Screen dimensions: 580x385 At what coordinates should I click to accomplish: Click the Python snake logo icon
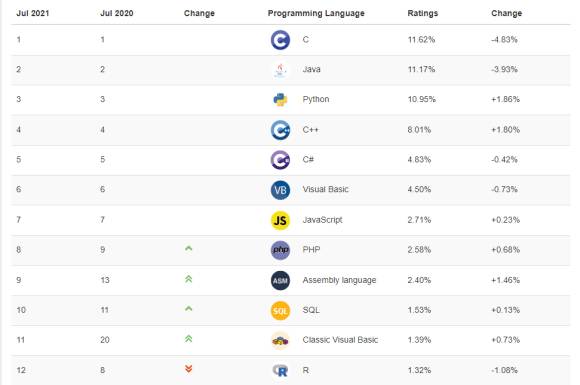280,99
